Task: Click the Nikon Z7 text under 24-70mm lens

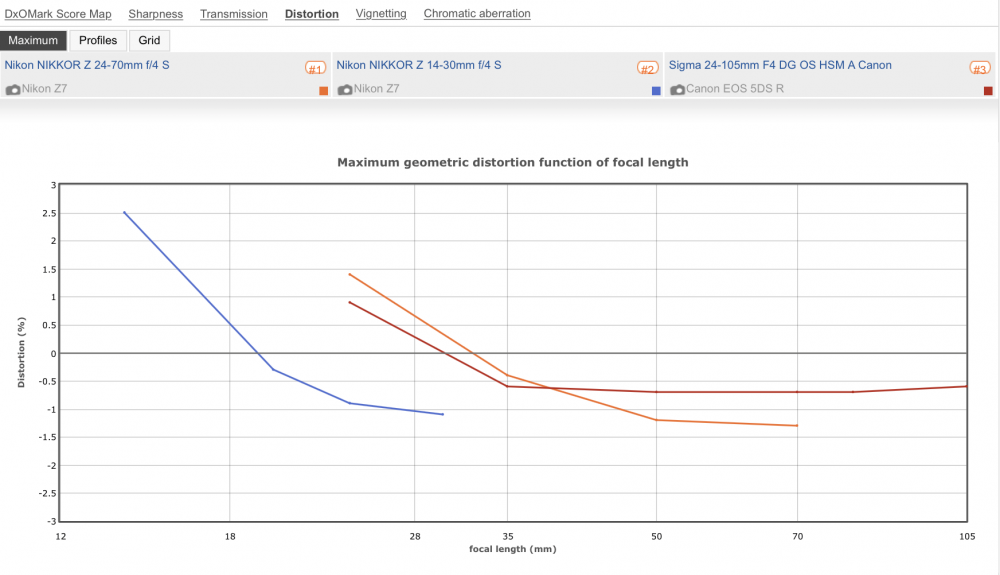Action: 45,89
